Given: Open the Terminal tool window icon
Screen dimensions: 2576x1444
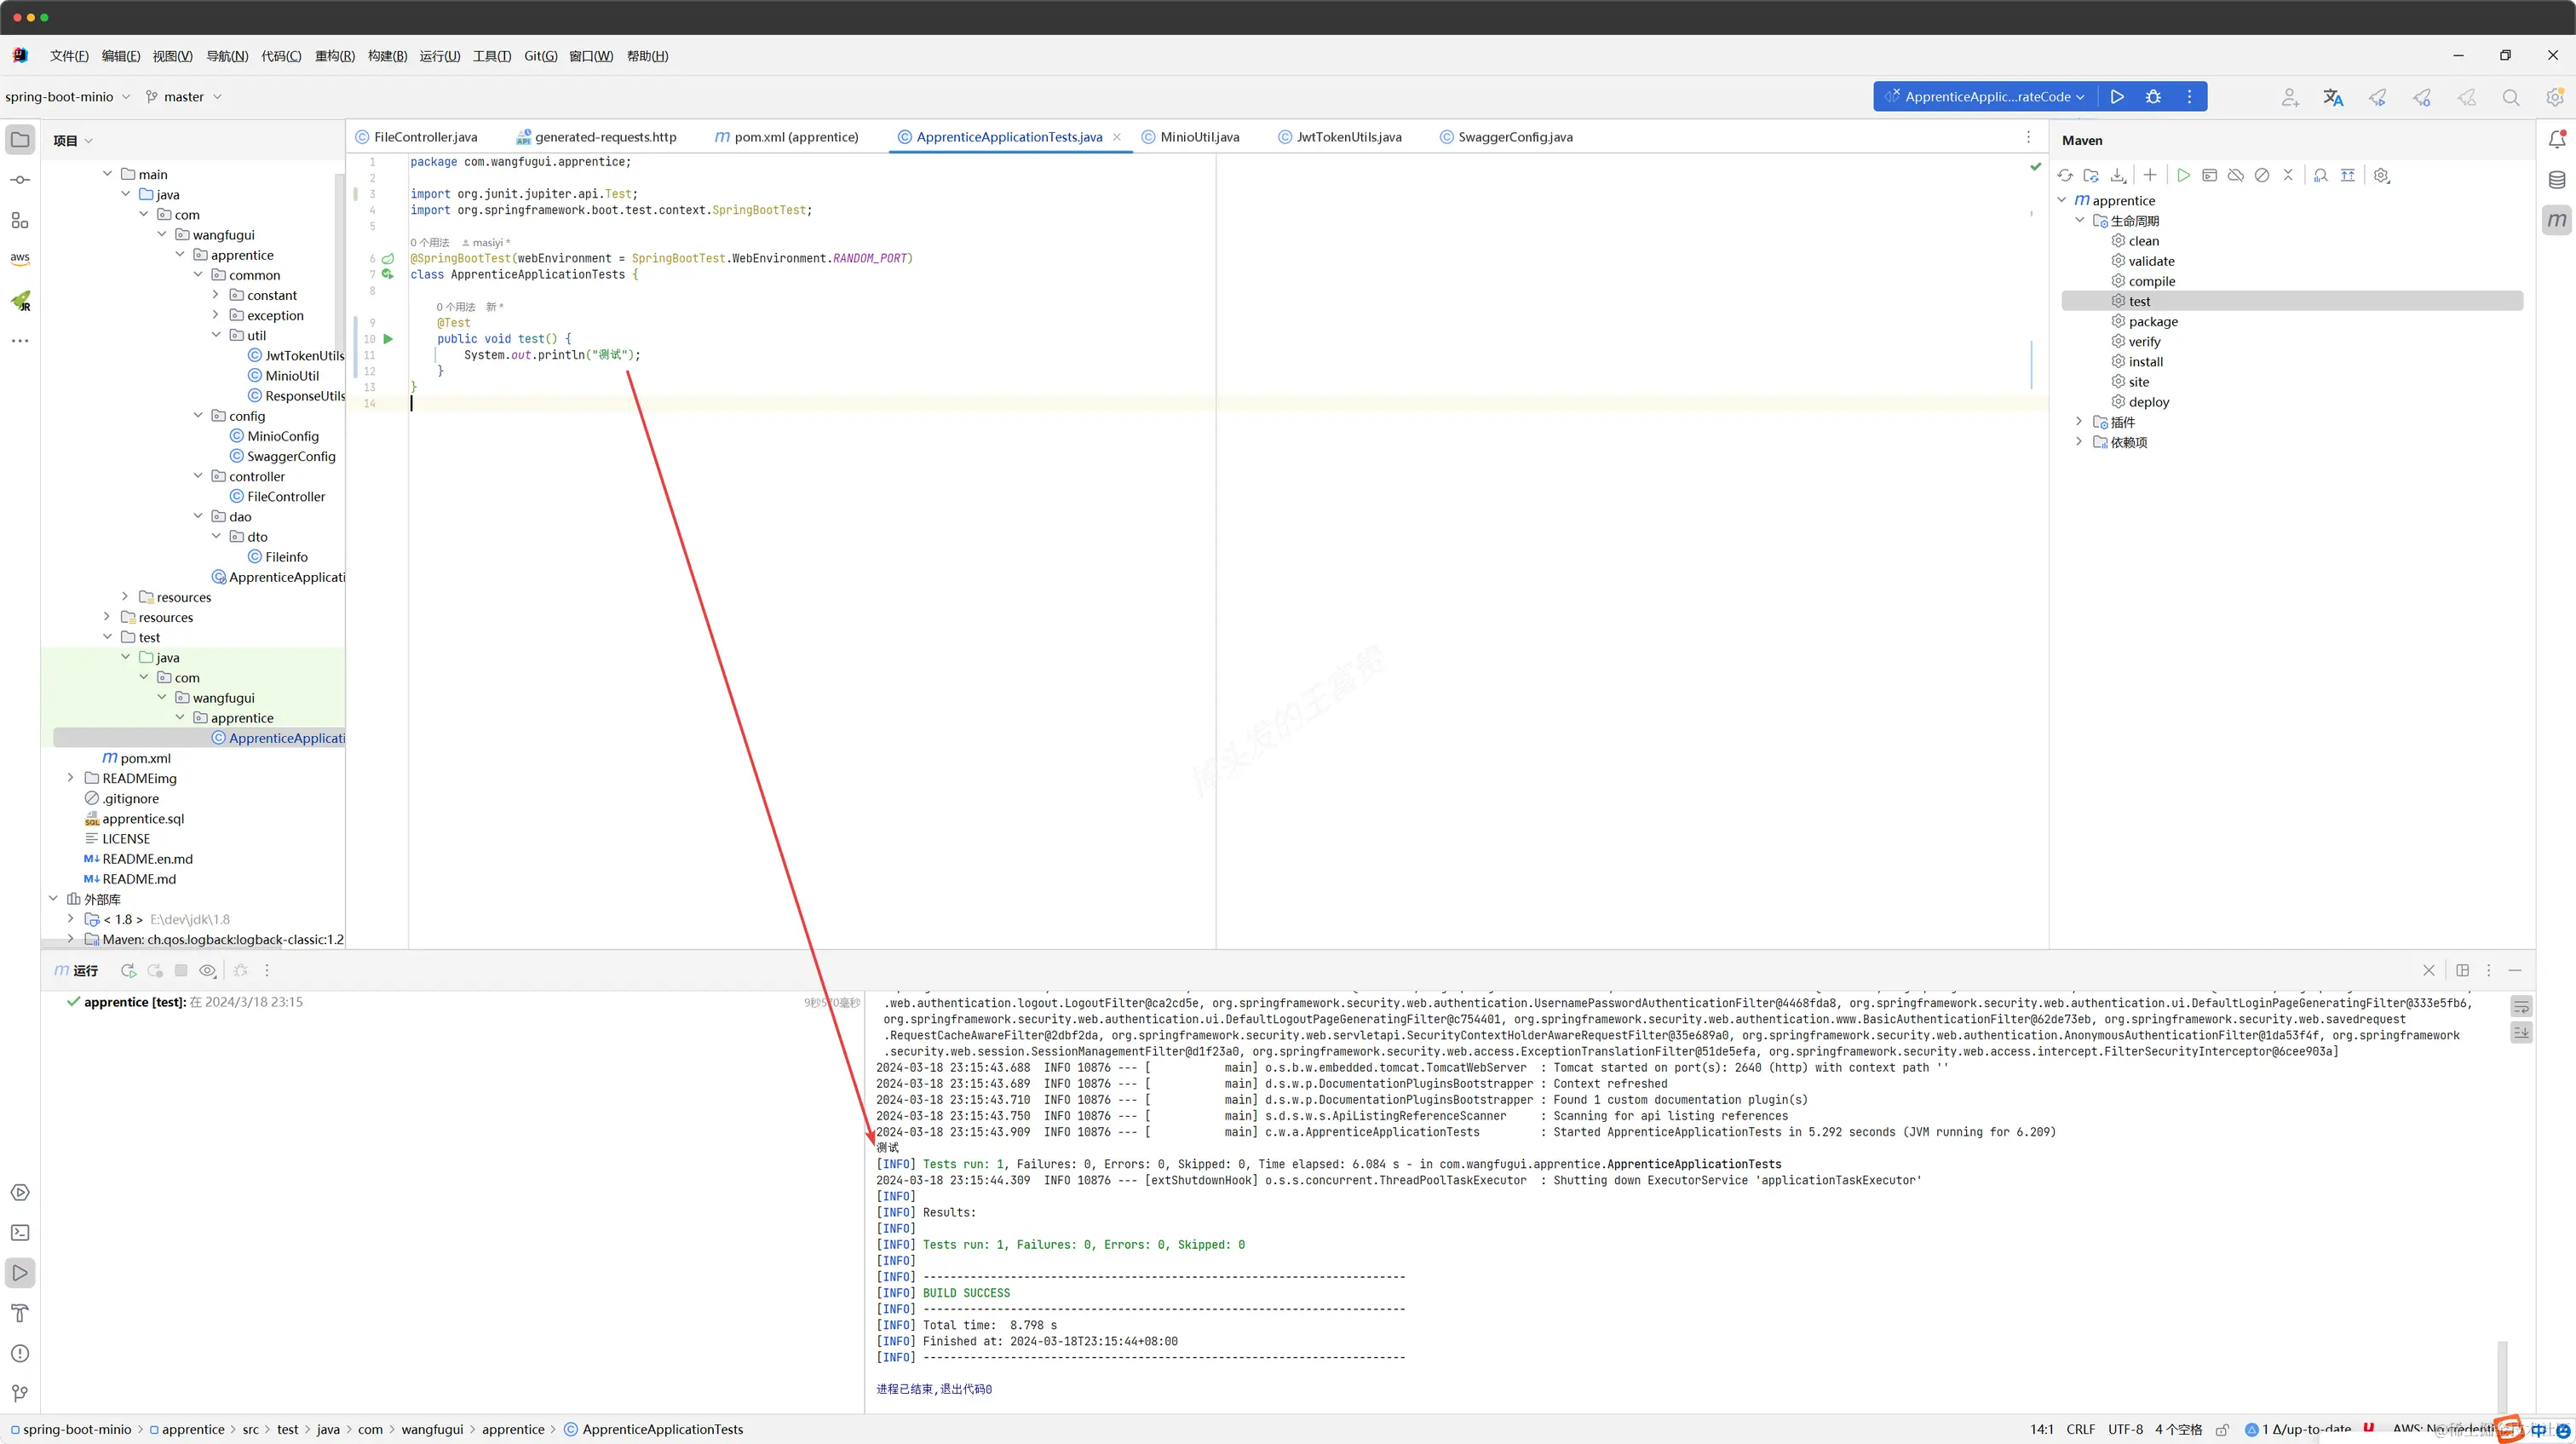Looking at the screenshot, I should click(20, 1232).
